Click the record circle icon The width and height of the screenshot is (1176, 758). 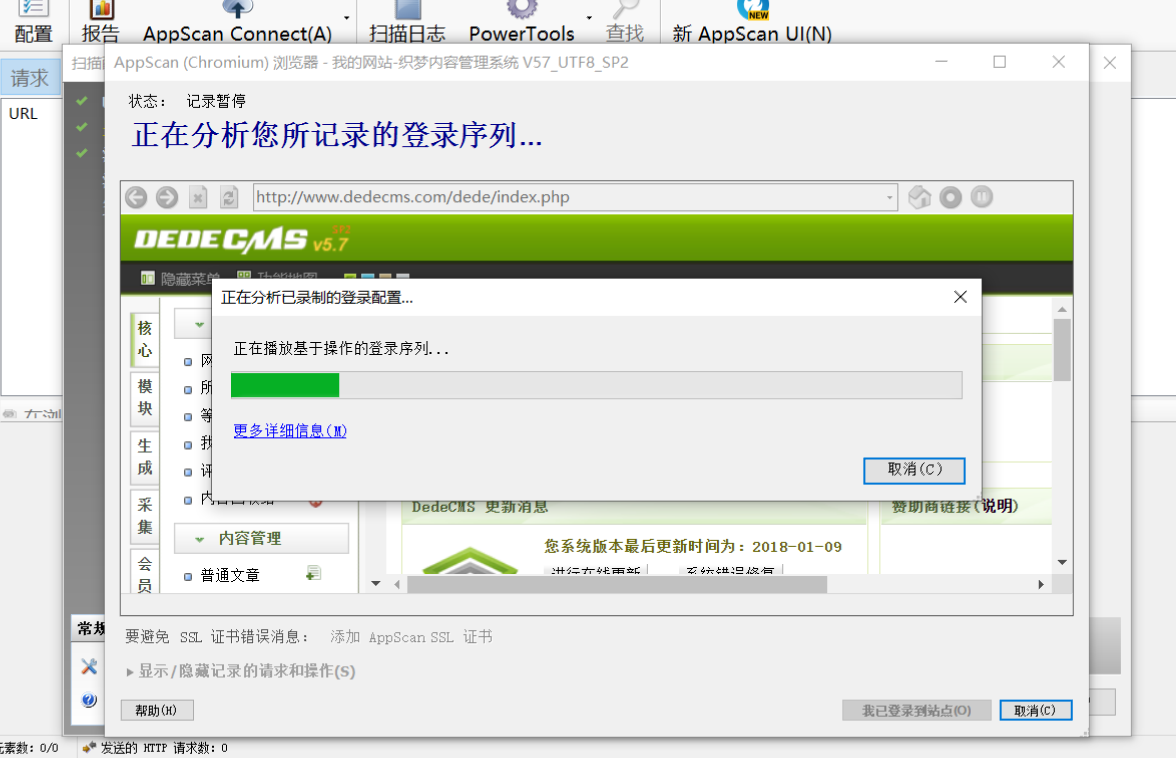tap(950, 197)
